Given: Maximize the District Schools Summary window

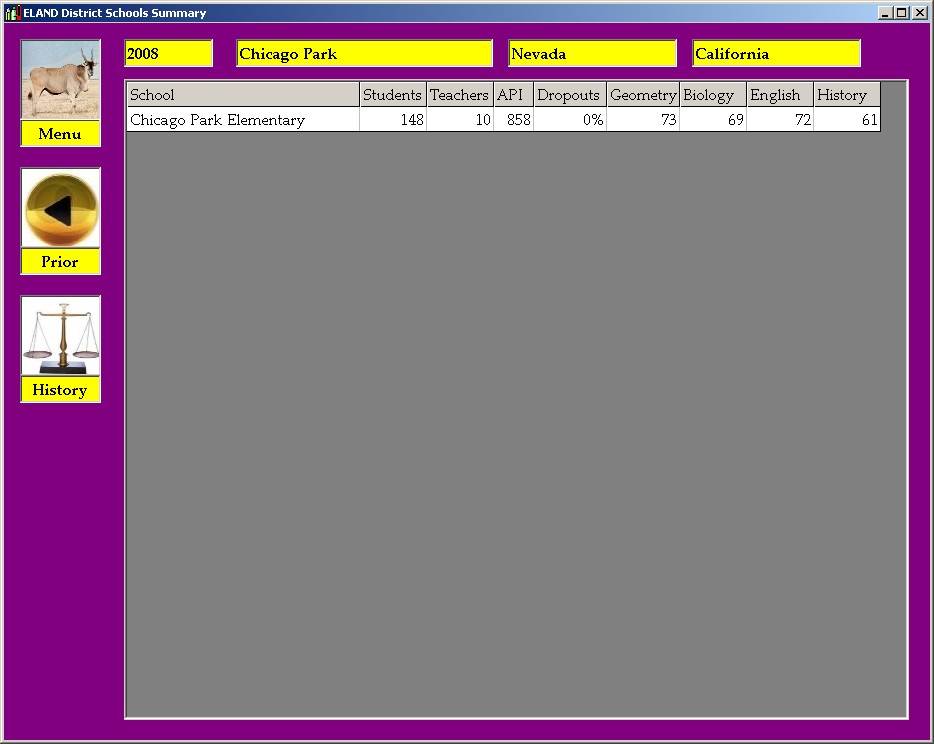Looking at the screenshot, I should click(x=901, y=13).
